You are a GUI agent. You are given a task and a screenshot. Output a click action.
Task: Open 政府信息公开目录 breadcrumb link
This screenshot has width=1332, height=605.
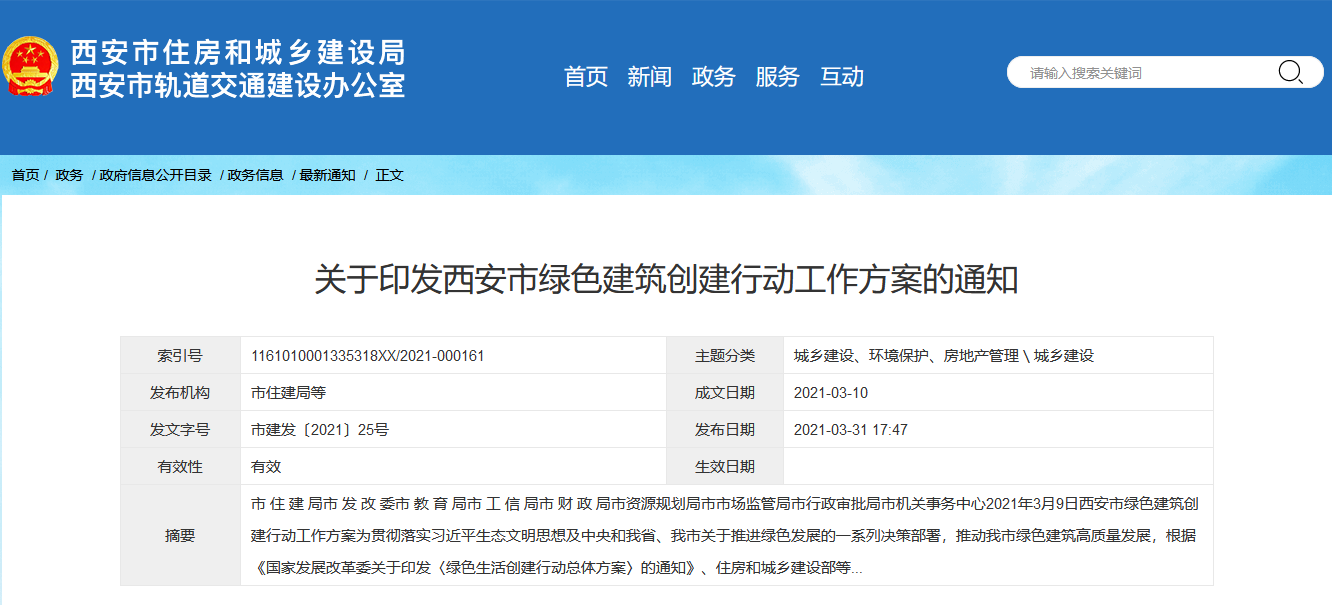click(x=155, y=175)
